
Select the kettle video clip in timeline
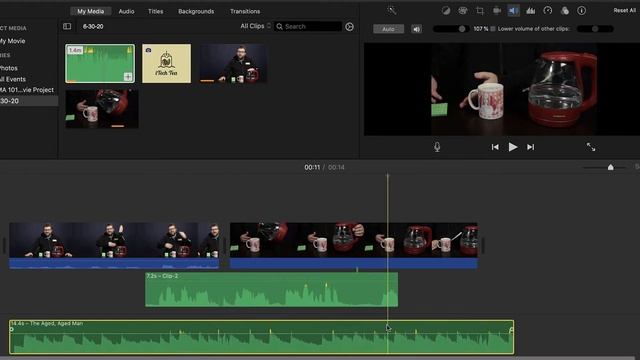(x=353, y=245)
